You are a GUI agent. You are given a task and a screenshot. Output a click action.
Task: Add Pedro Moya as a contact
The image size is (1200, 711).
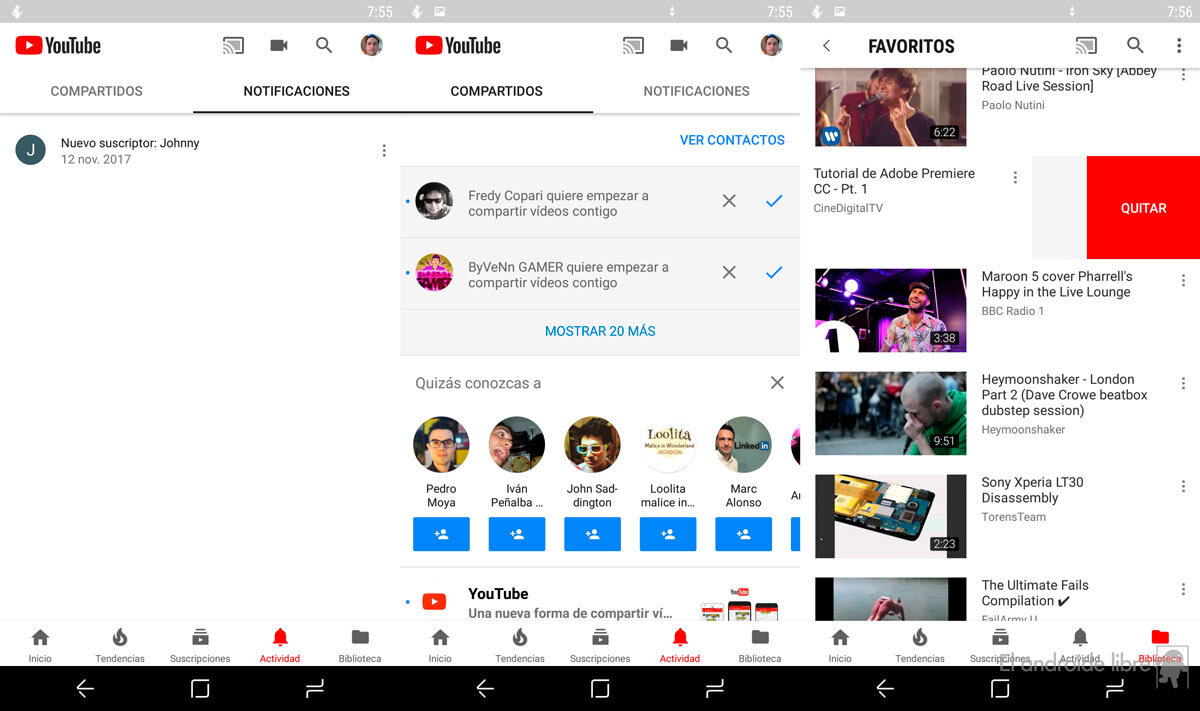441,534
